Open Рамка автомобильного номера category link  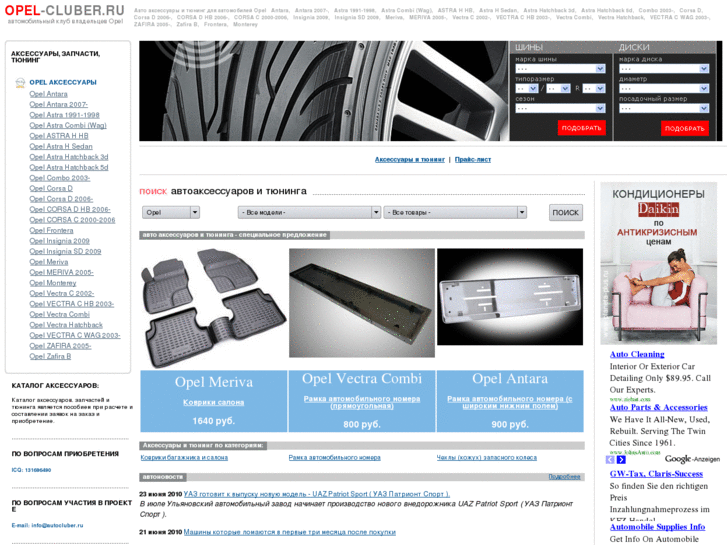coord(334,458)
